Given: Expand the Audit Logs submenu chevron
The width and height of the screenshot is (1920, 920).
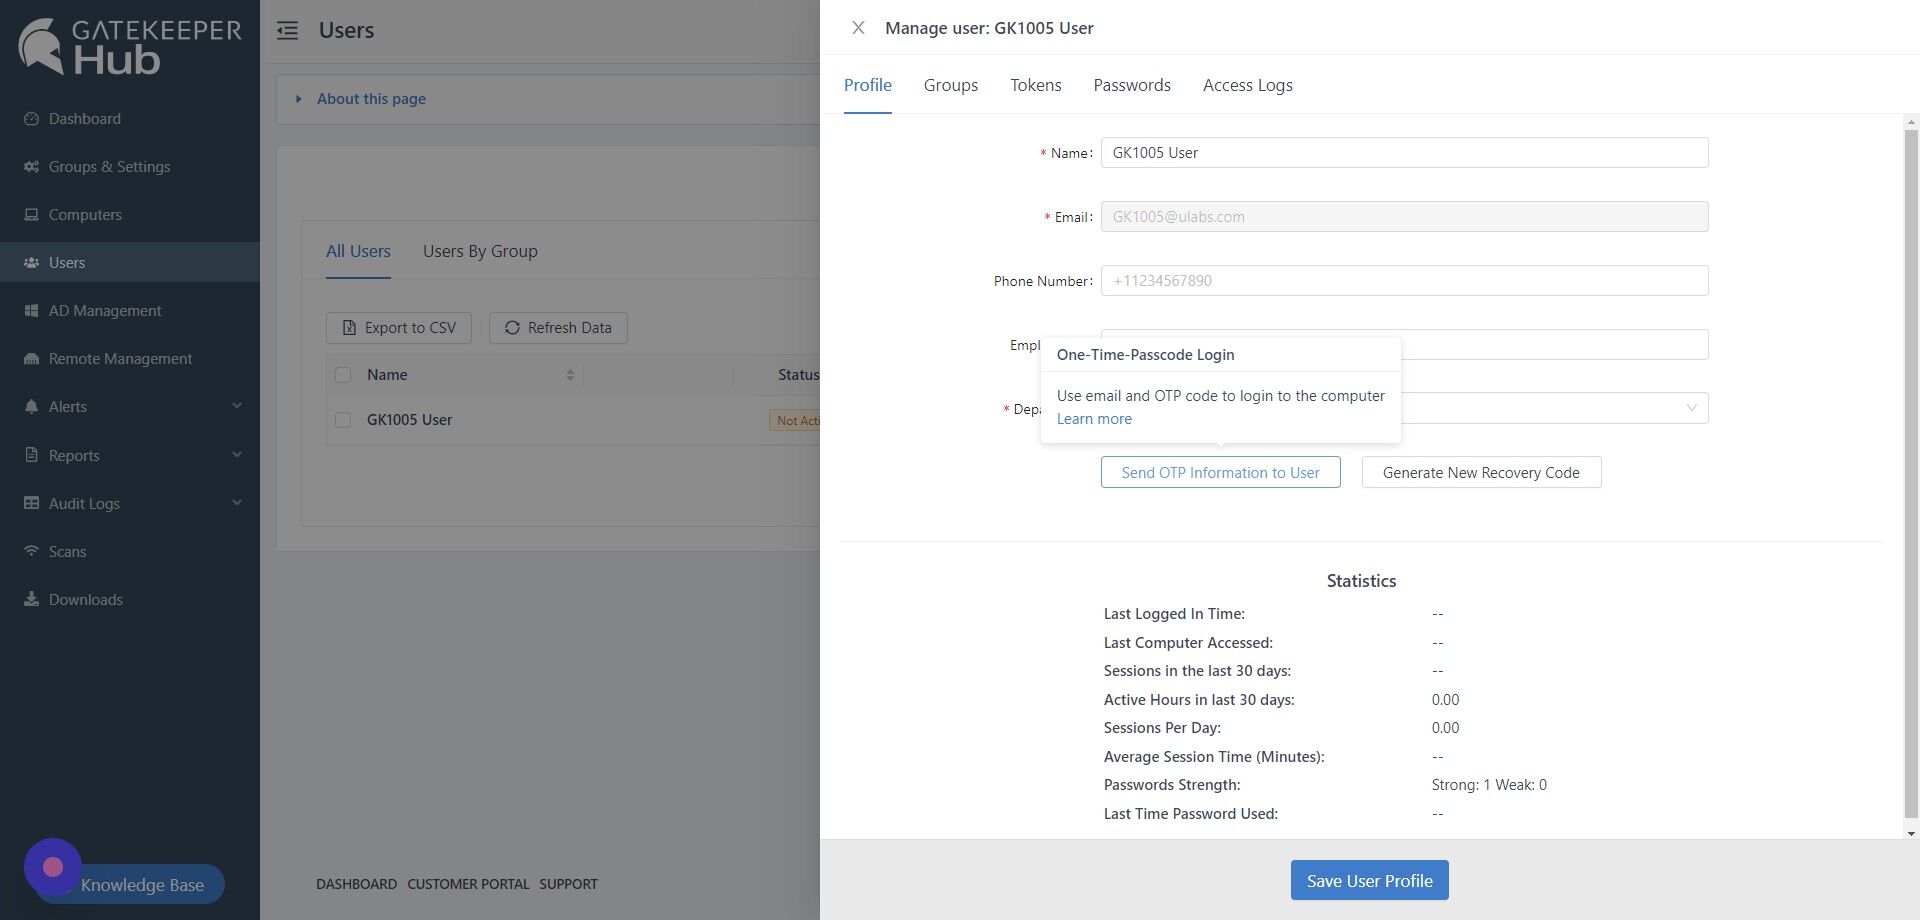Looking at the screenshot, I should 237,503.
